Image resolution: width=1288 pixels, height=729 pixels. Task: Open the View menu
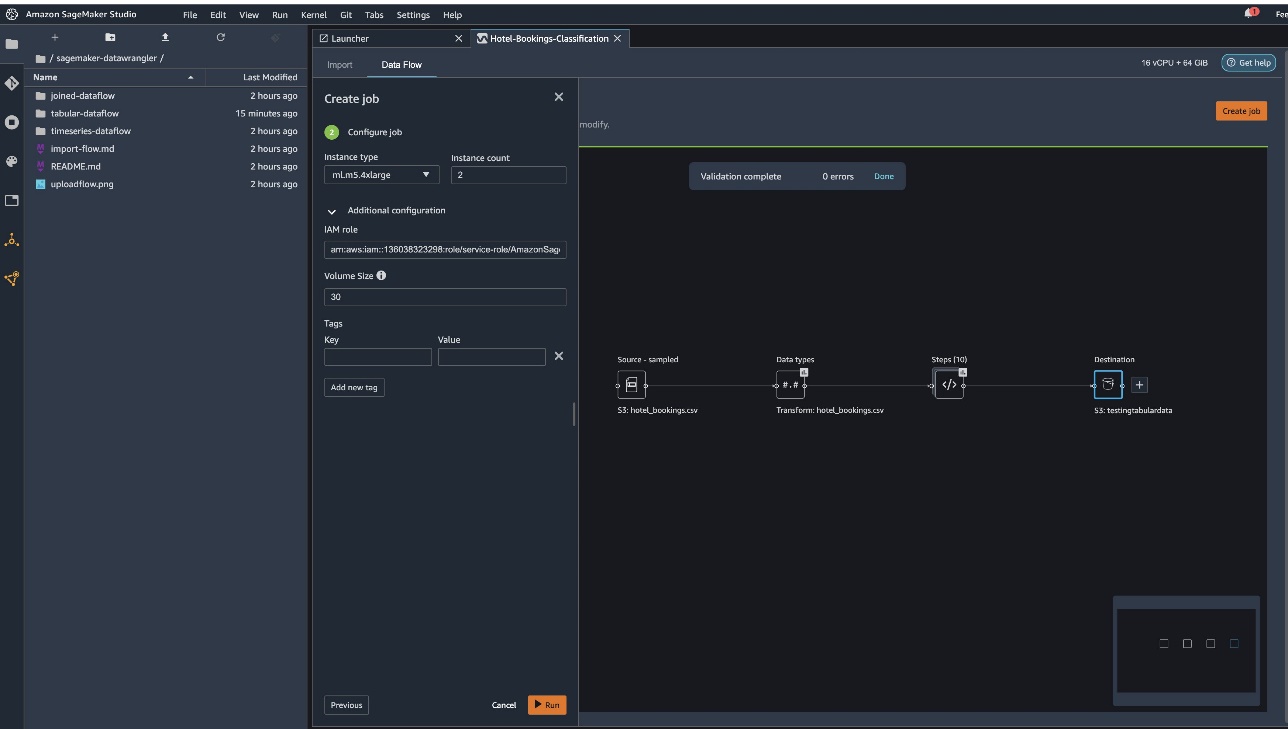(x=249, y=15)
